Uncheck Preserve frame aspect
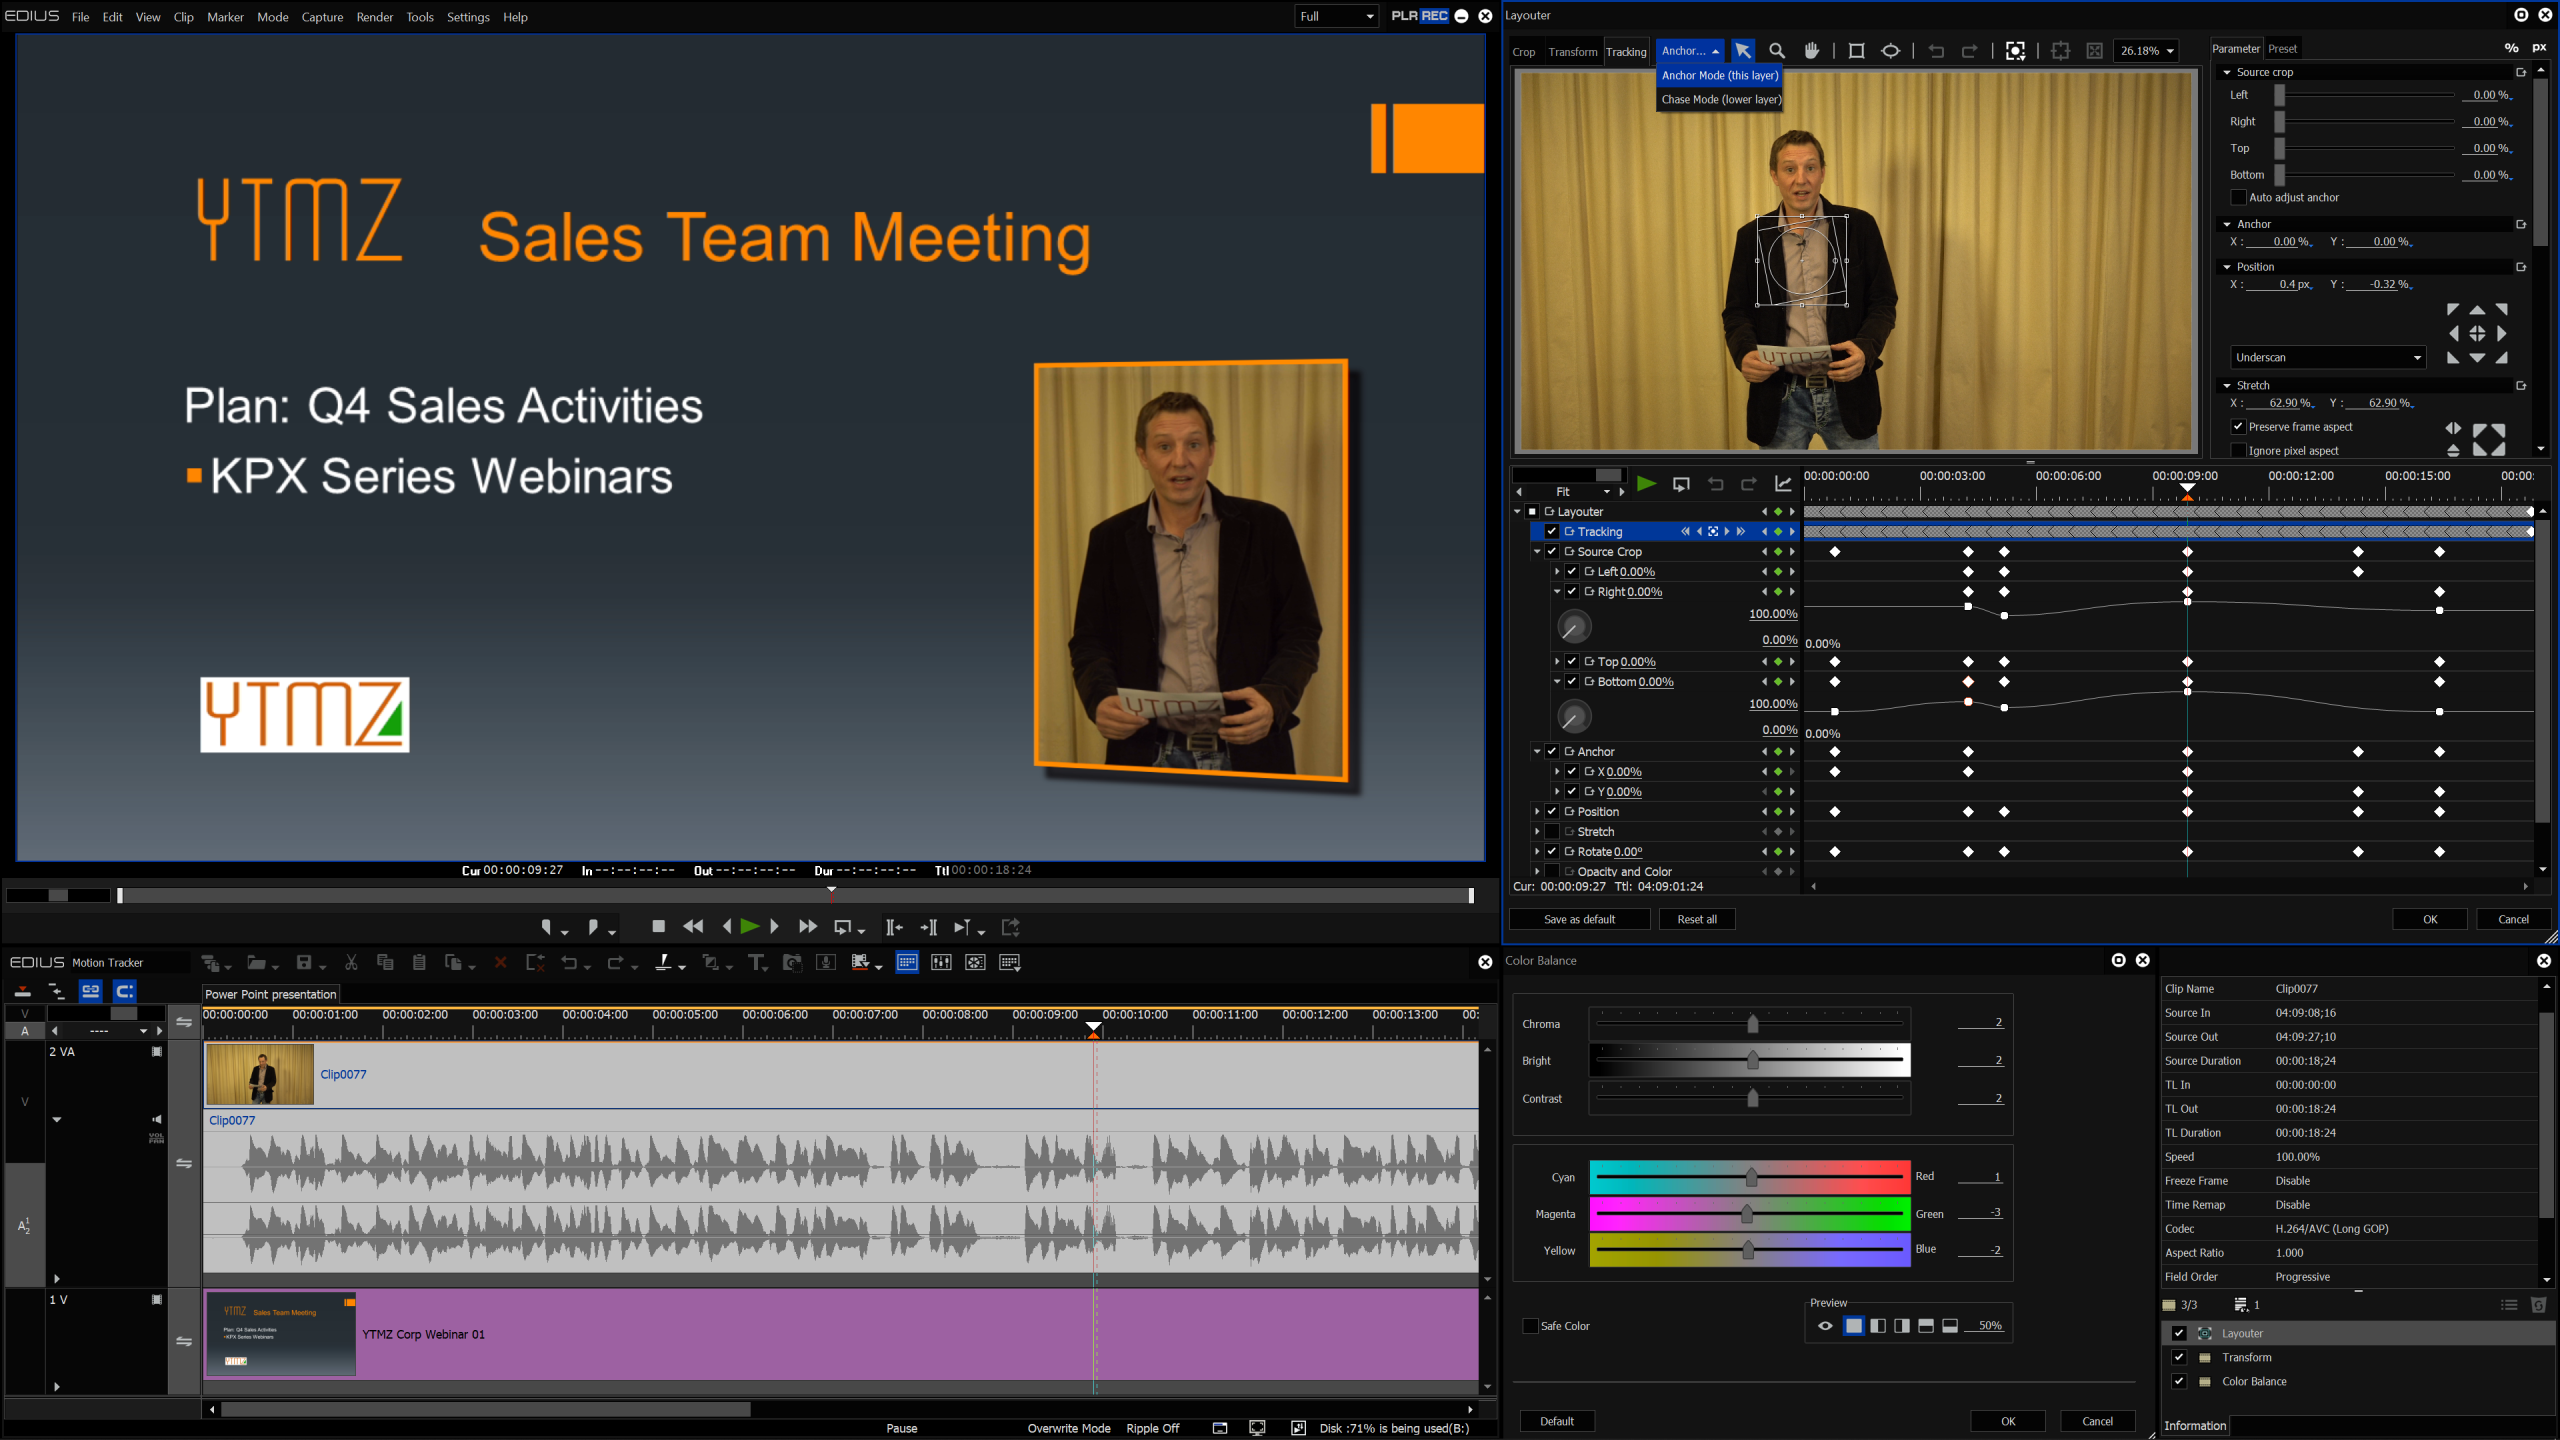 [x=2239, y=427]
